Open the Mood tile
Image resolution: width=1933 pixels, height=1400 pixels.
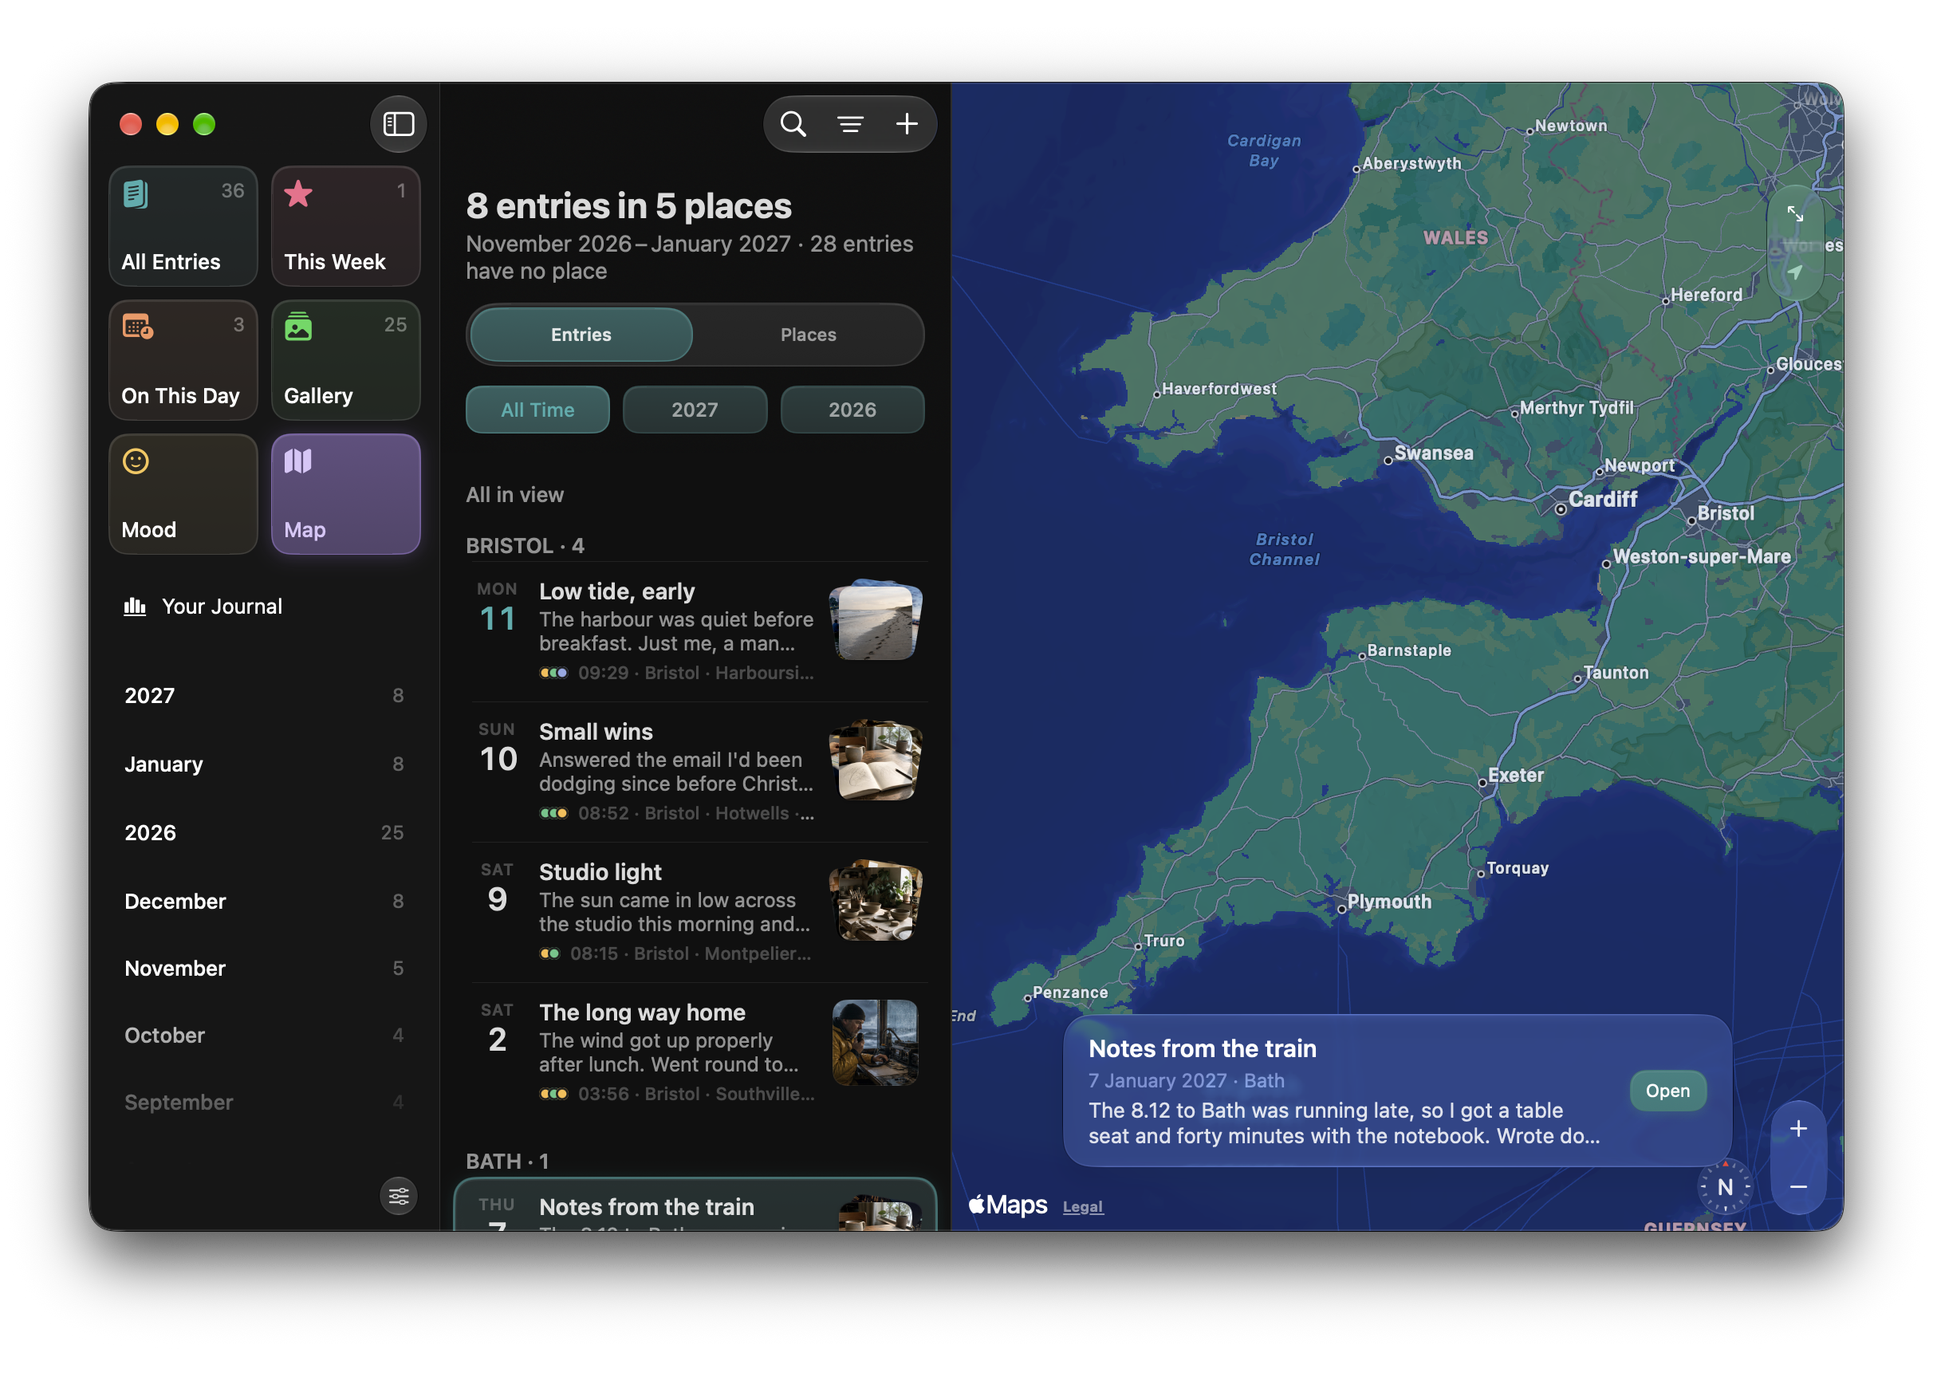coord(183,495)
